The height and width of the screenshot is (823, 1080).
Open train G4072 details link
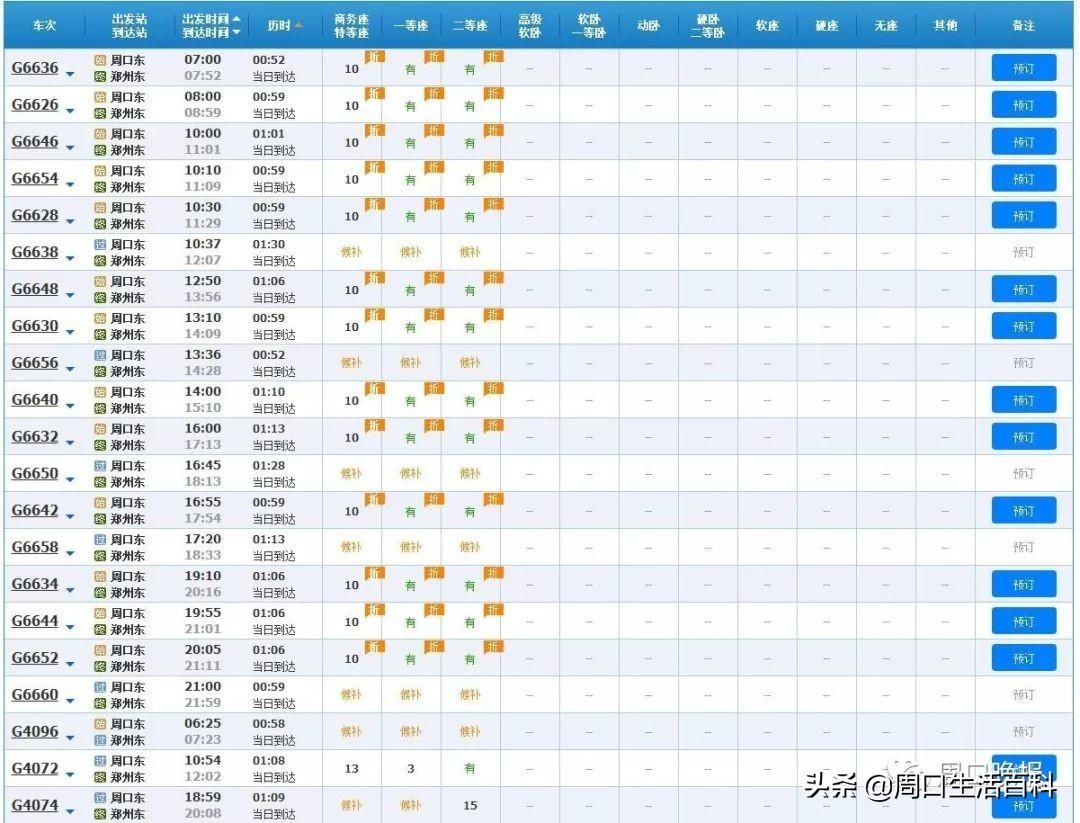click(34, 768)
